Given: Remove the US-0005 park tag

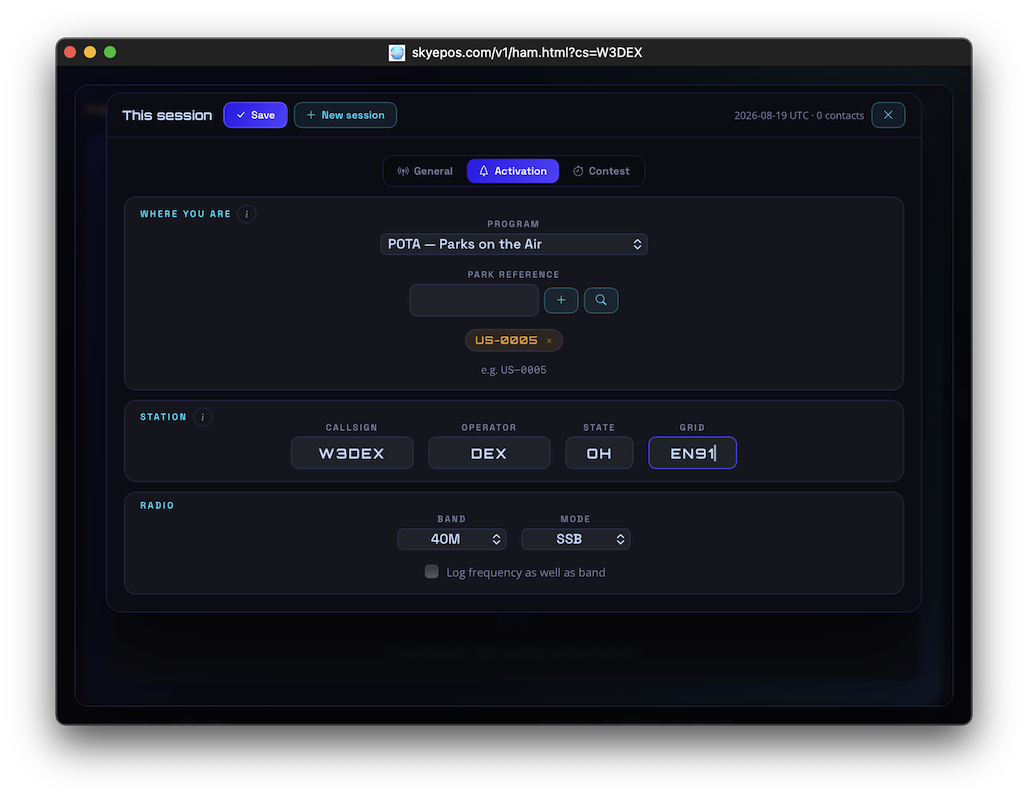Looking at the screenshot, I should (x=549, y=341).
